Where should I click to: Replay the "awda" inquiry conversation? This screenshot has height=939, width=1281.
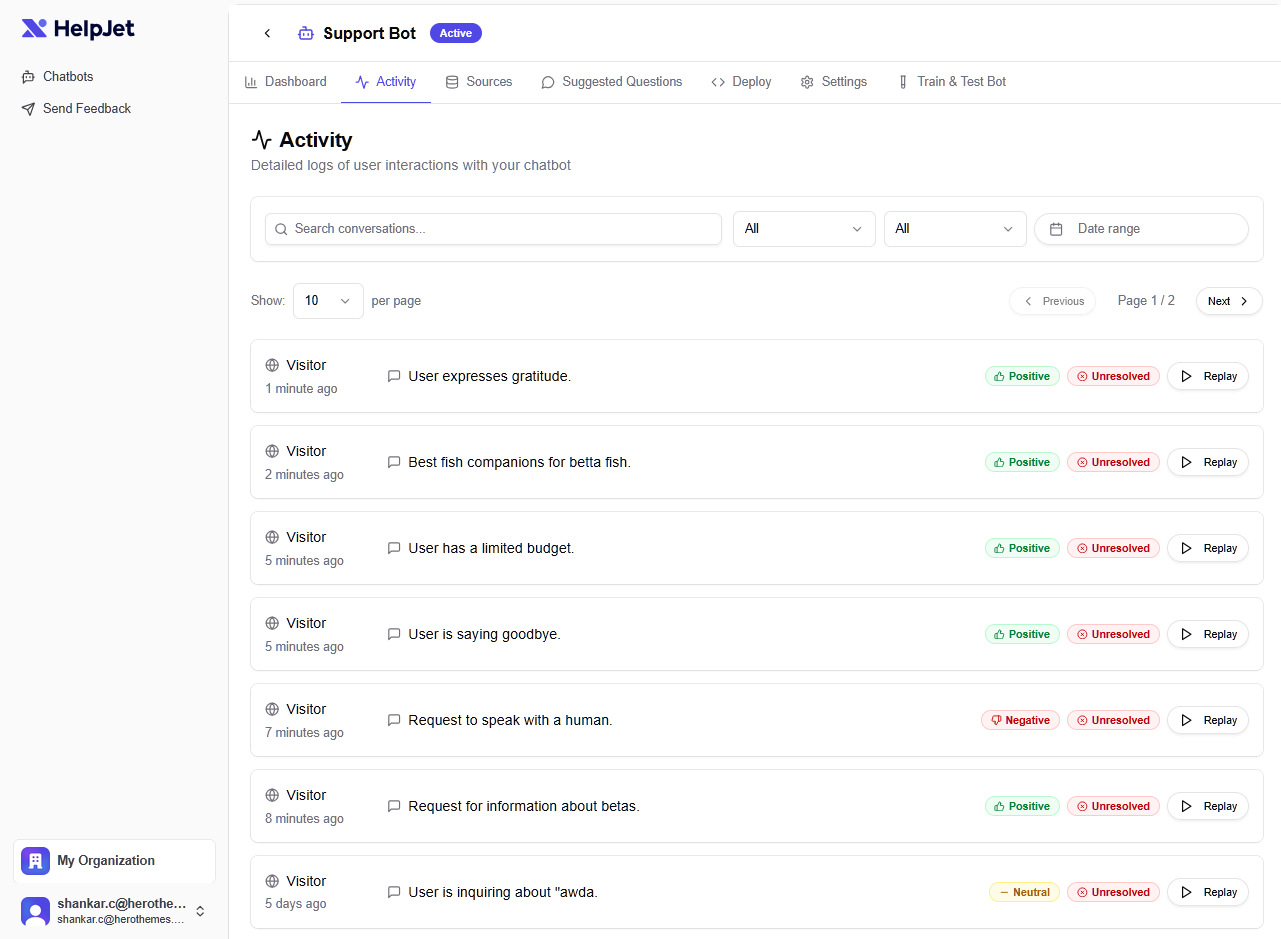(1208, 892)
